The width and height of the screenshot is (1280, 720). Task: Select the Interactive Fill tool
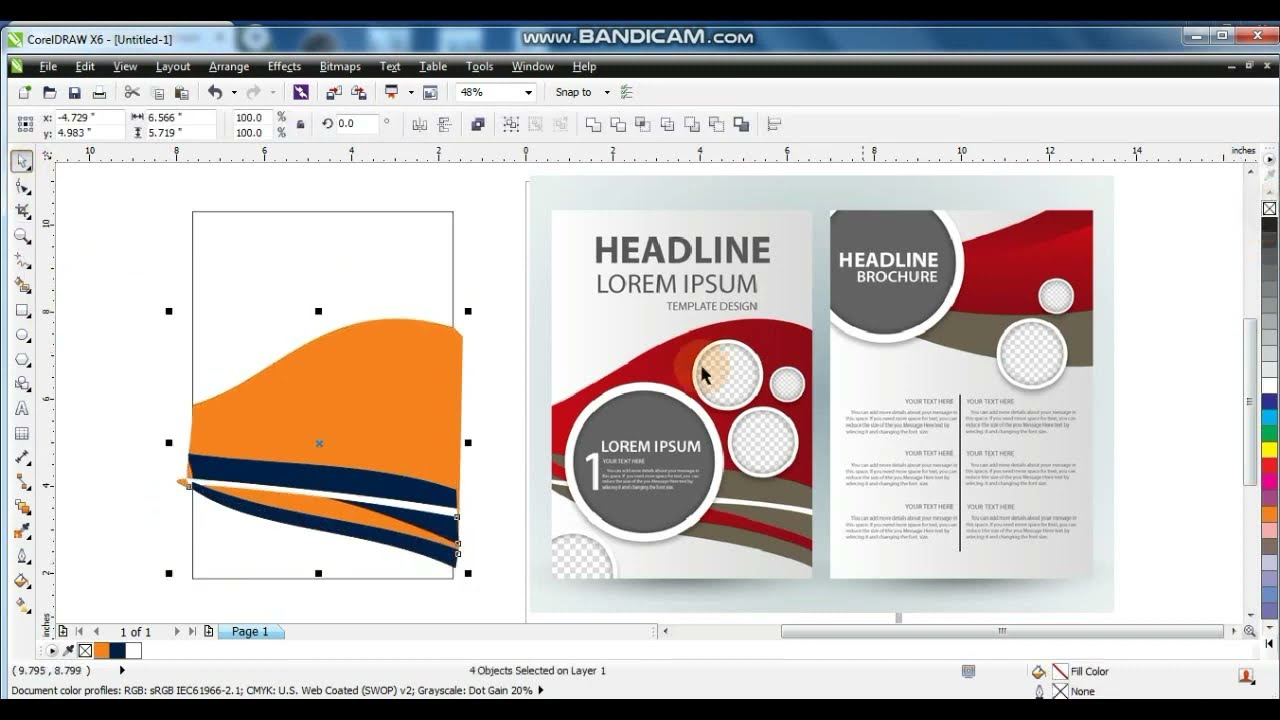22,605
